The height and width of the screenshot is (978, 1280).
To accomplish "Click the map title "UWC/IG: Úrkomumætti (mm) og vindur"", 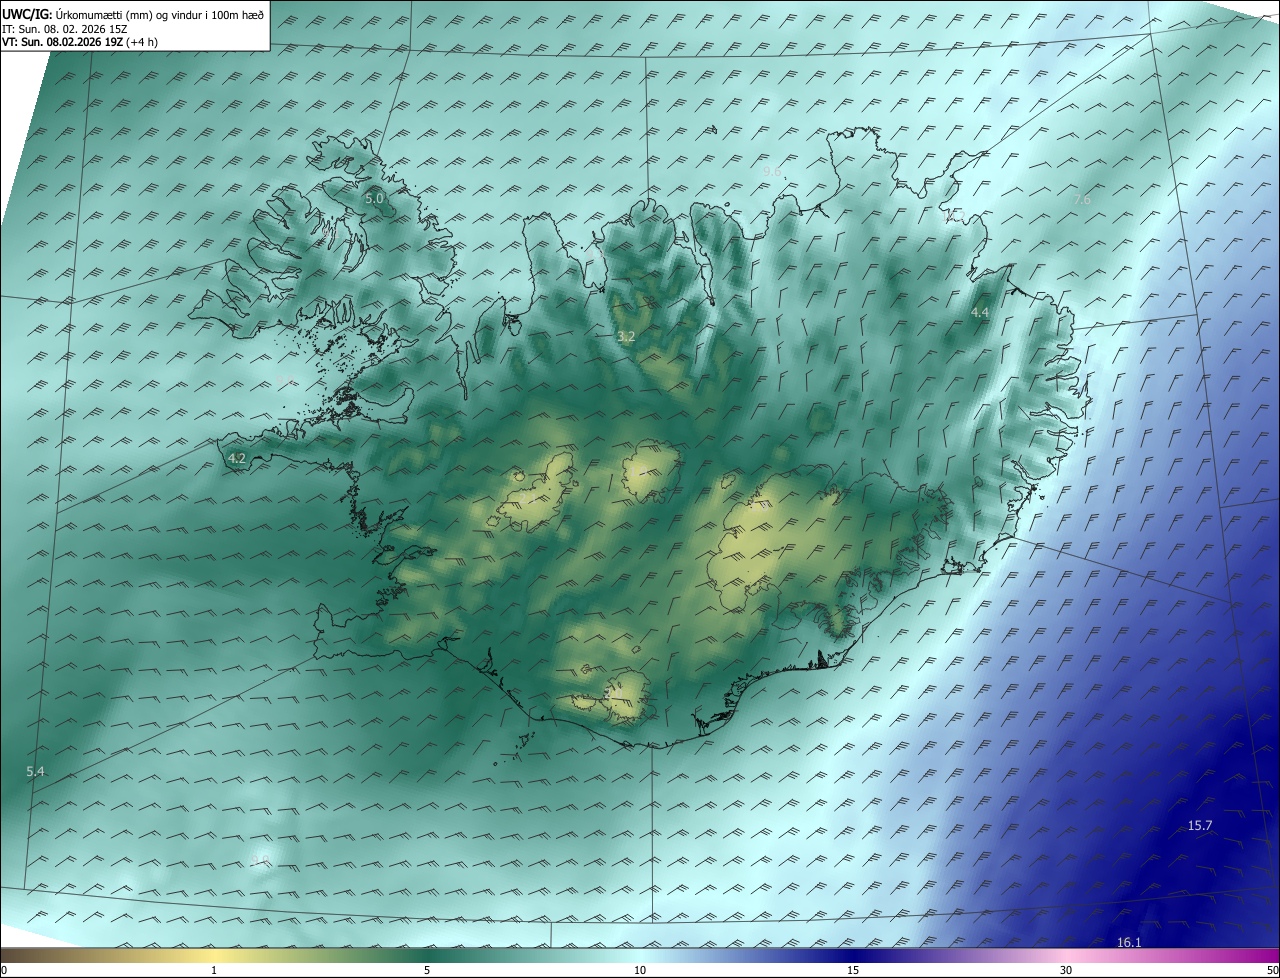I will [x=134, y=14].
